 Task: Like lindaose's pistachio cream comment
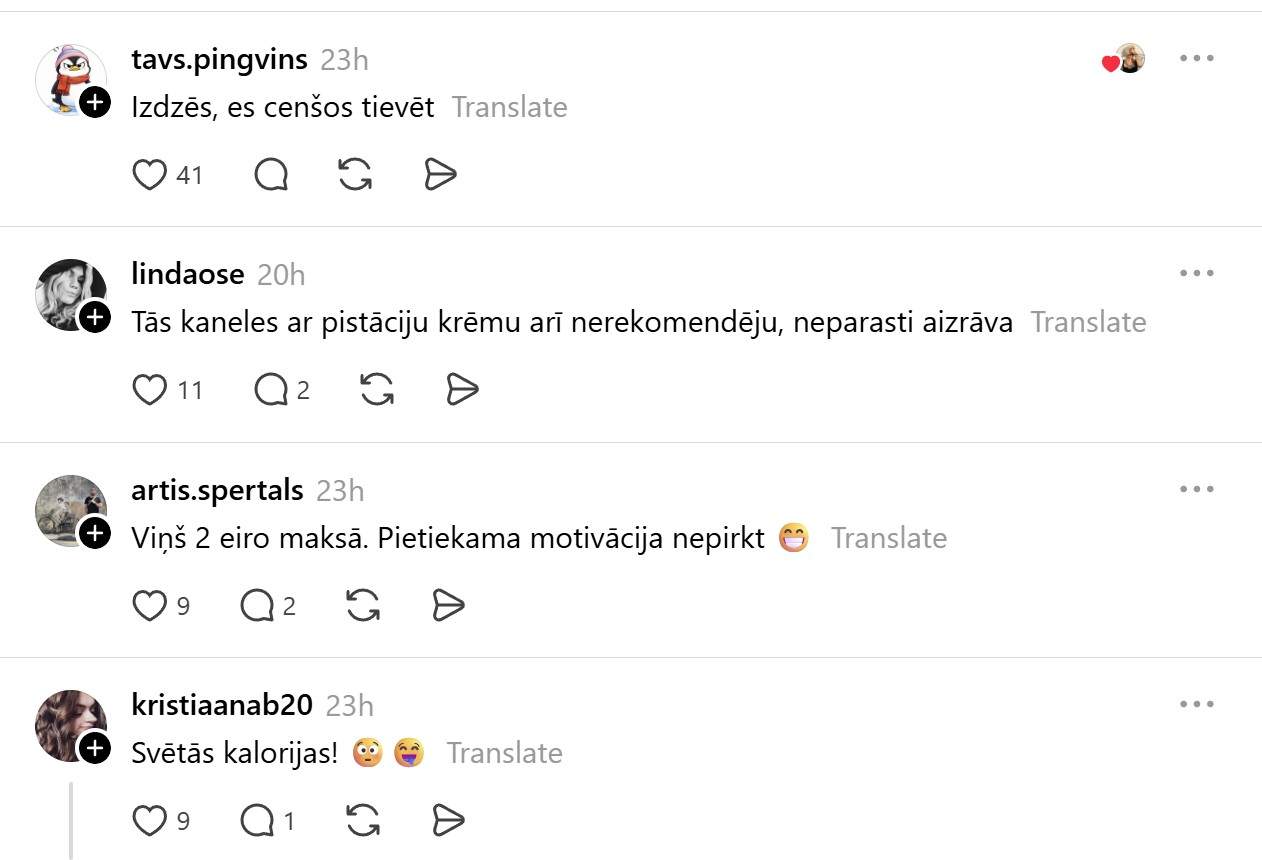(x=150, y=390)
